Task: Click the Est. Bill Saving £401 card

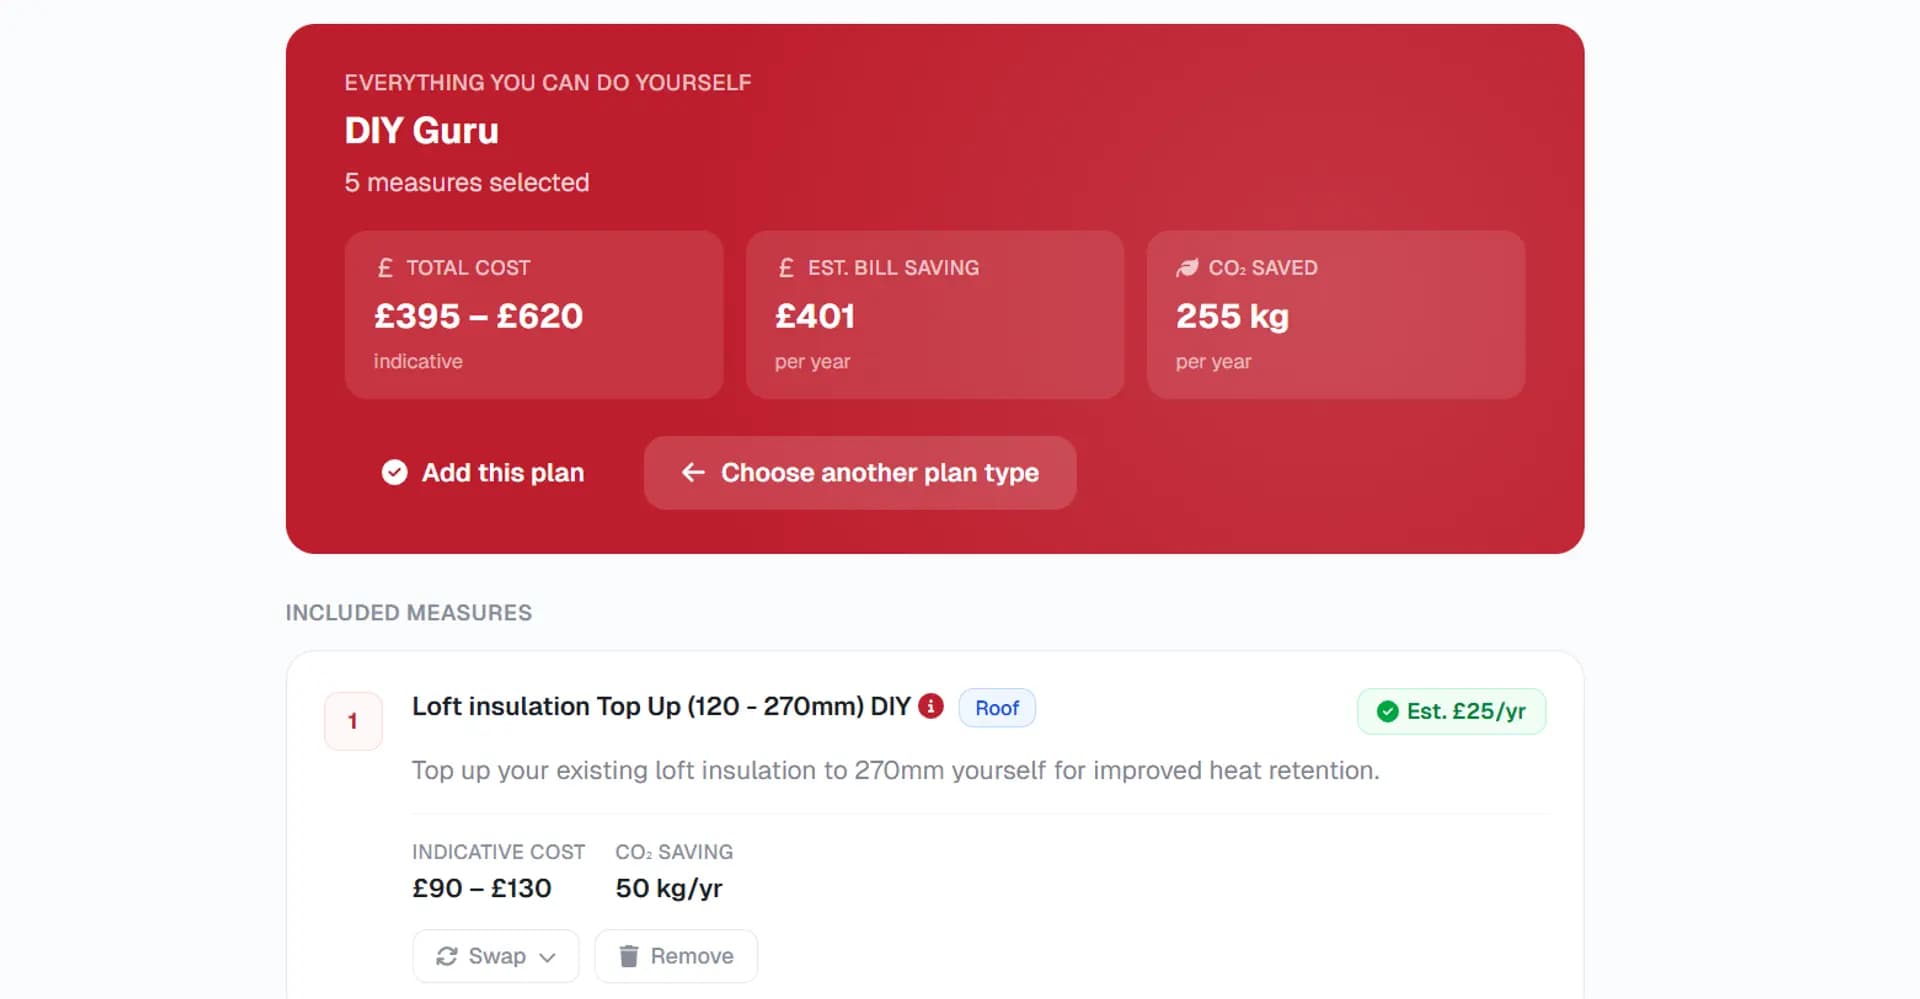Action: click(934, 315)
